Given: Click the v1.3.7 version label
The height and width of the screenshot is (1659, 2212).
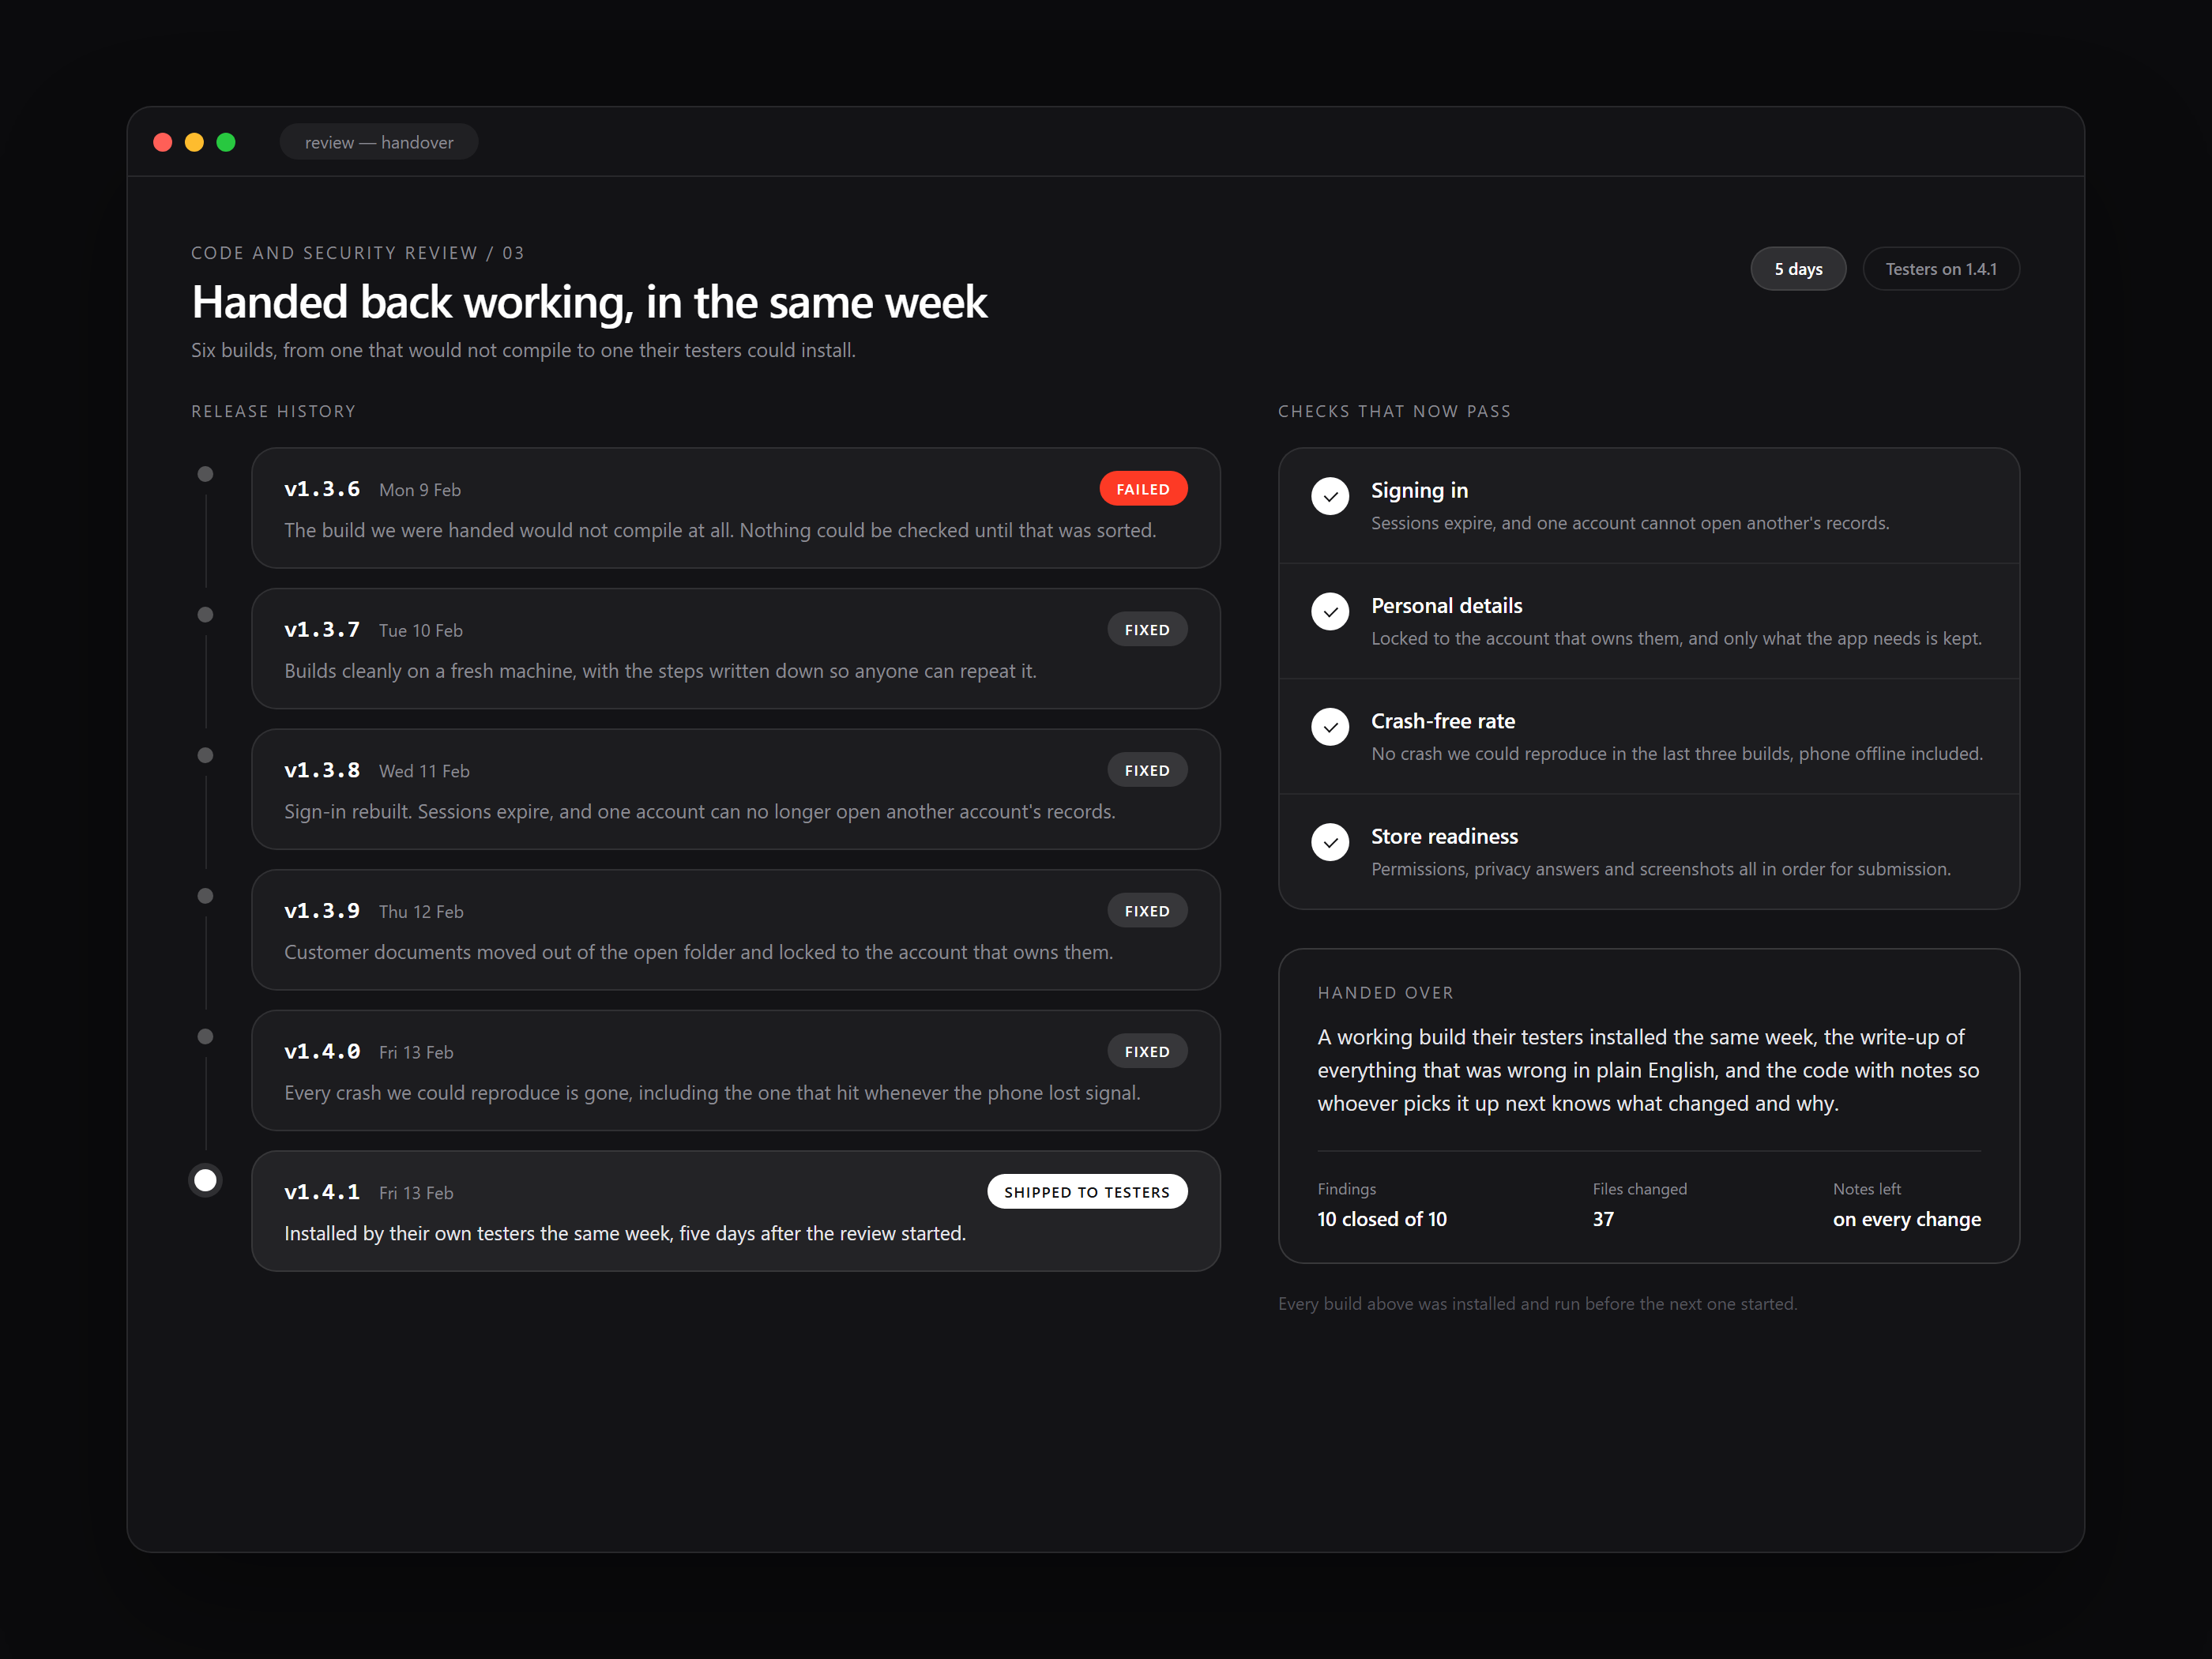Looking at the screenshot, I should click(x=322, y=630).
